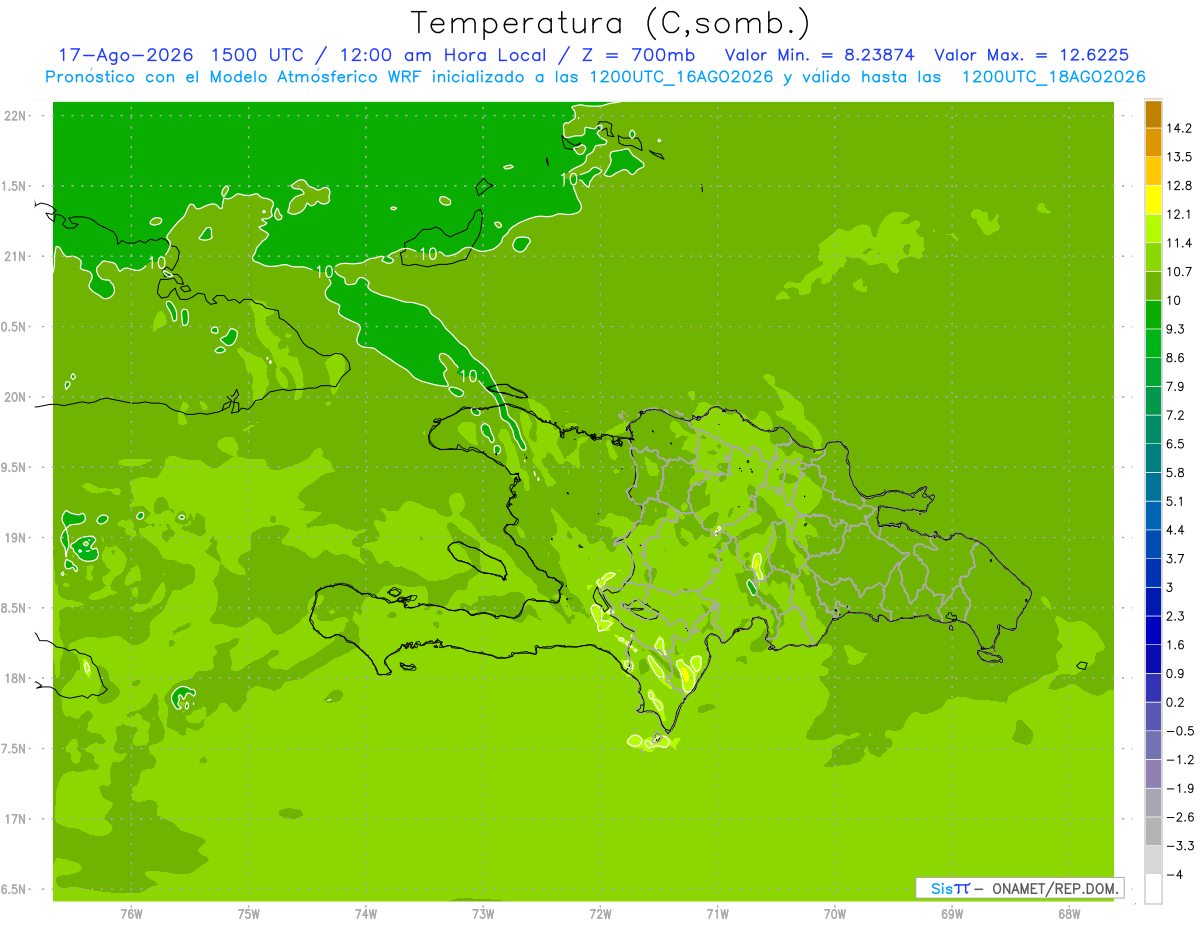This screenshot has height=927, width=1200.
Task: Click the colorbar value "12.8"
Action: [x=1179, y=186]
